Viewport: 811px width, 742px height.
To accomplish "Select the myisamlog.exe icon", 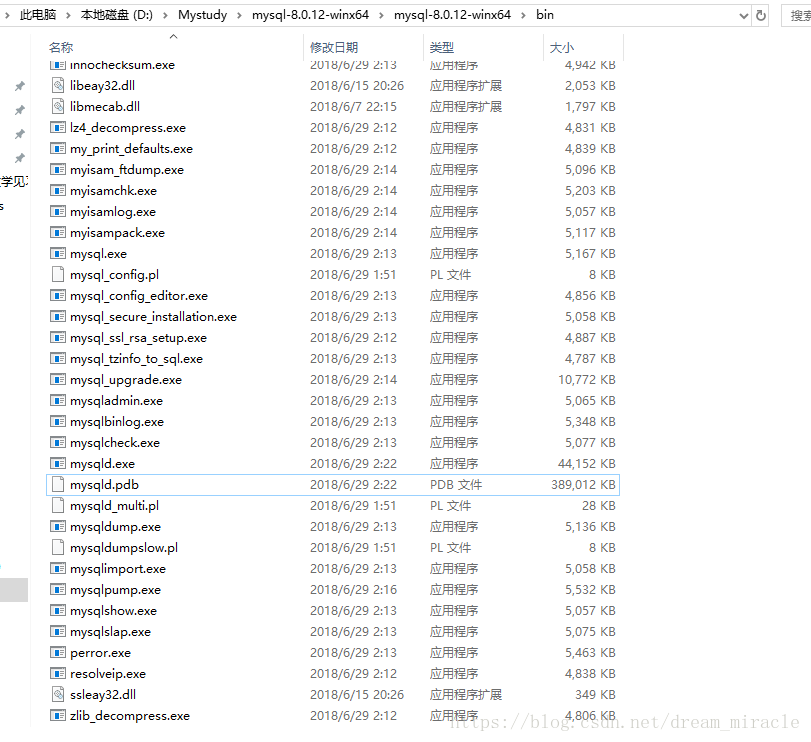I will click(x=58, y=211).
